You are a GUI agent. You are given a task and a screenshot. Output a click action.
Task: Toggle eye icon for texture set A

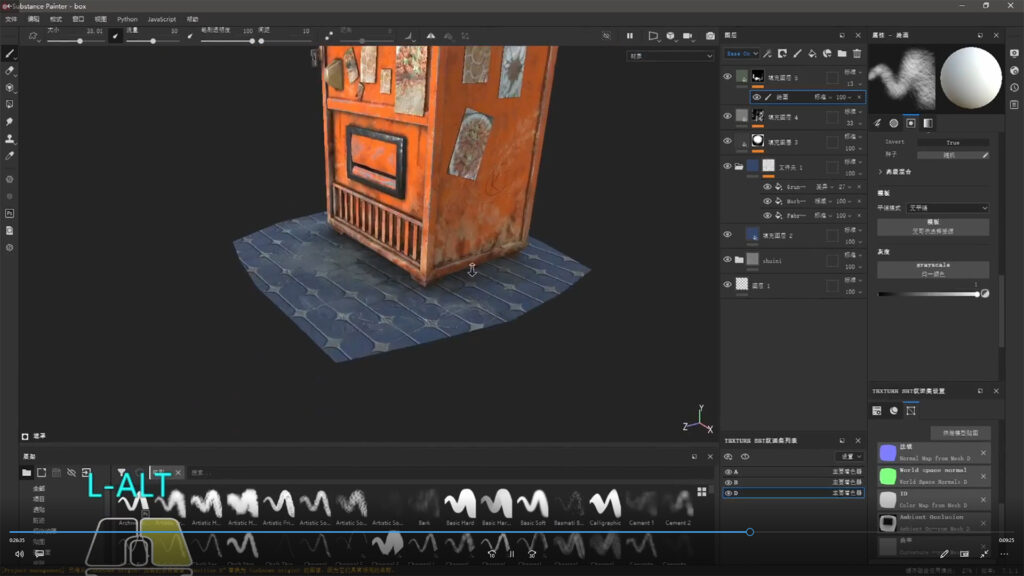point(728,472)
